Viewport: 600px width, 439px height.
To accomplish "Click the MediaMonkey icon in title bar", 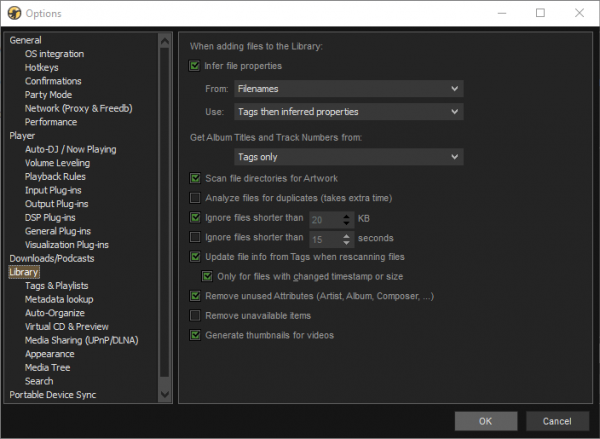I will [14, 13].
